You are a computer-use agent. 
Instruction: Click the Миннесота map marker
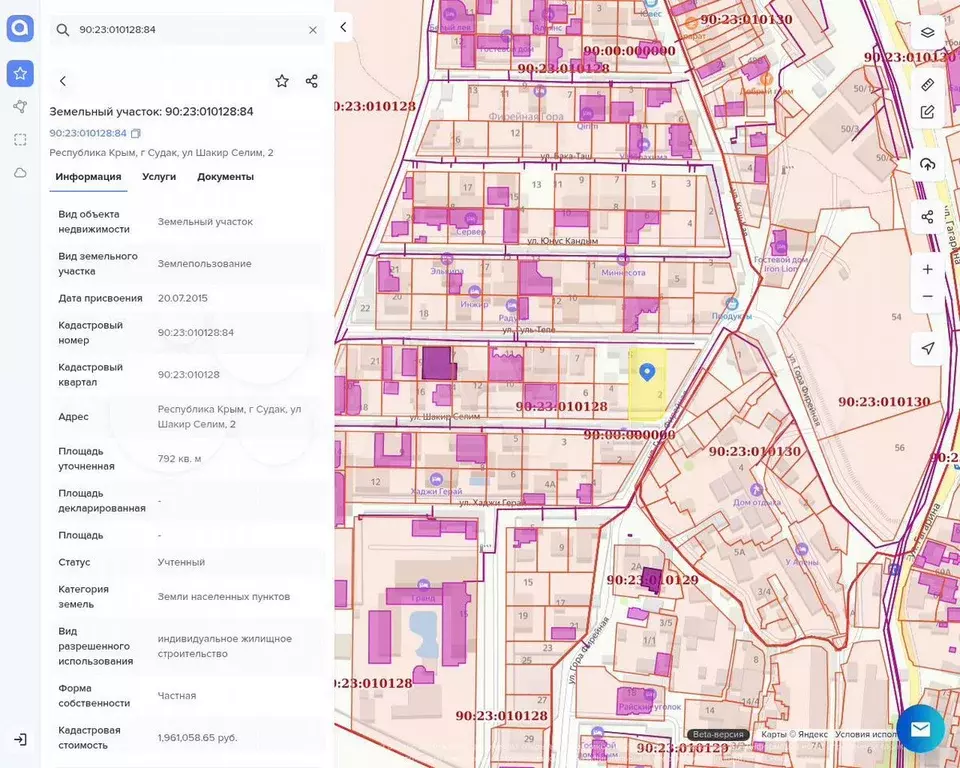623,260
